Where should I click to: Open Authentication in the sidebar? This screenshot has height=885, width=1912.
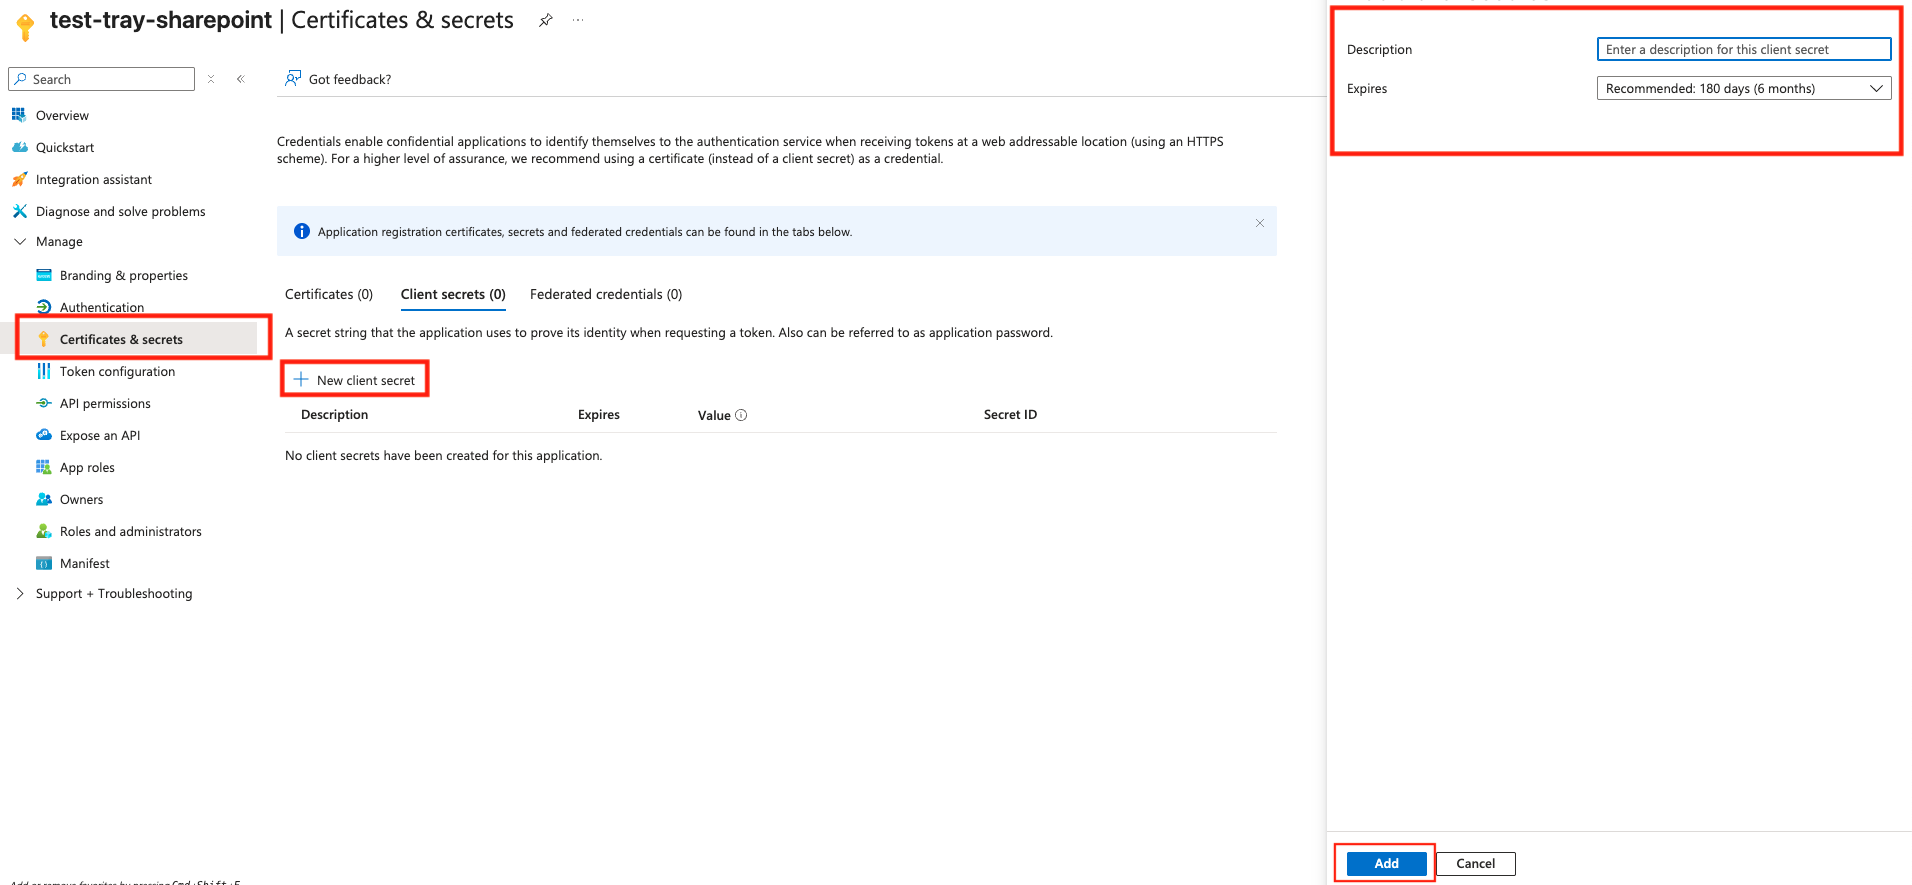tap(102, 307)
